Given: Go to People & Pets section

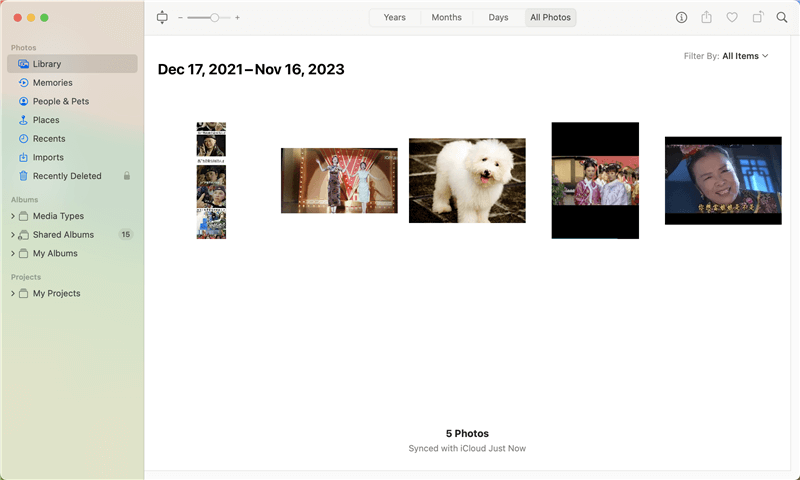Looking at the screenshot, I should click(x=60, y=101).
